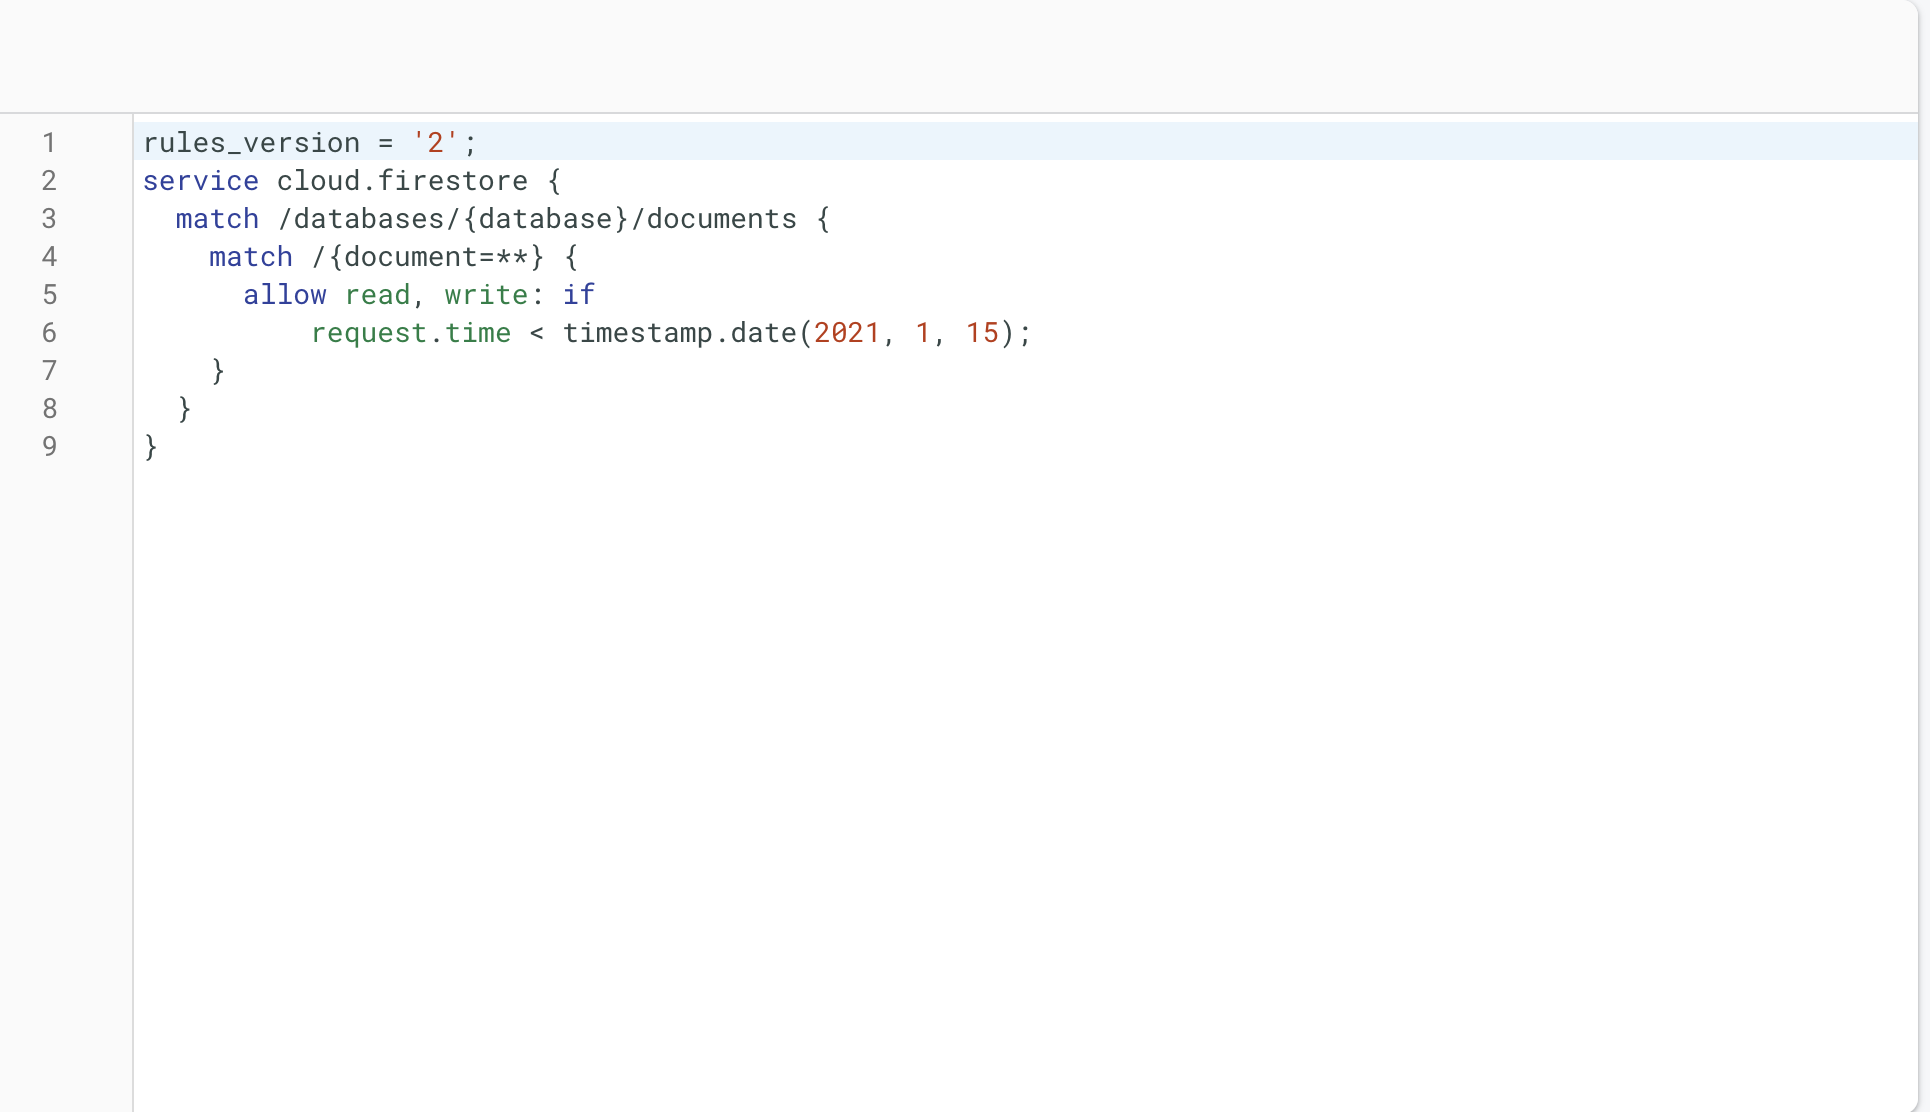Click the closing brace on line 7
Viewport: 1930px width, 1112px height.
(218, 371)
